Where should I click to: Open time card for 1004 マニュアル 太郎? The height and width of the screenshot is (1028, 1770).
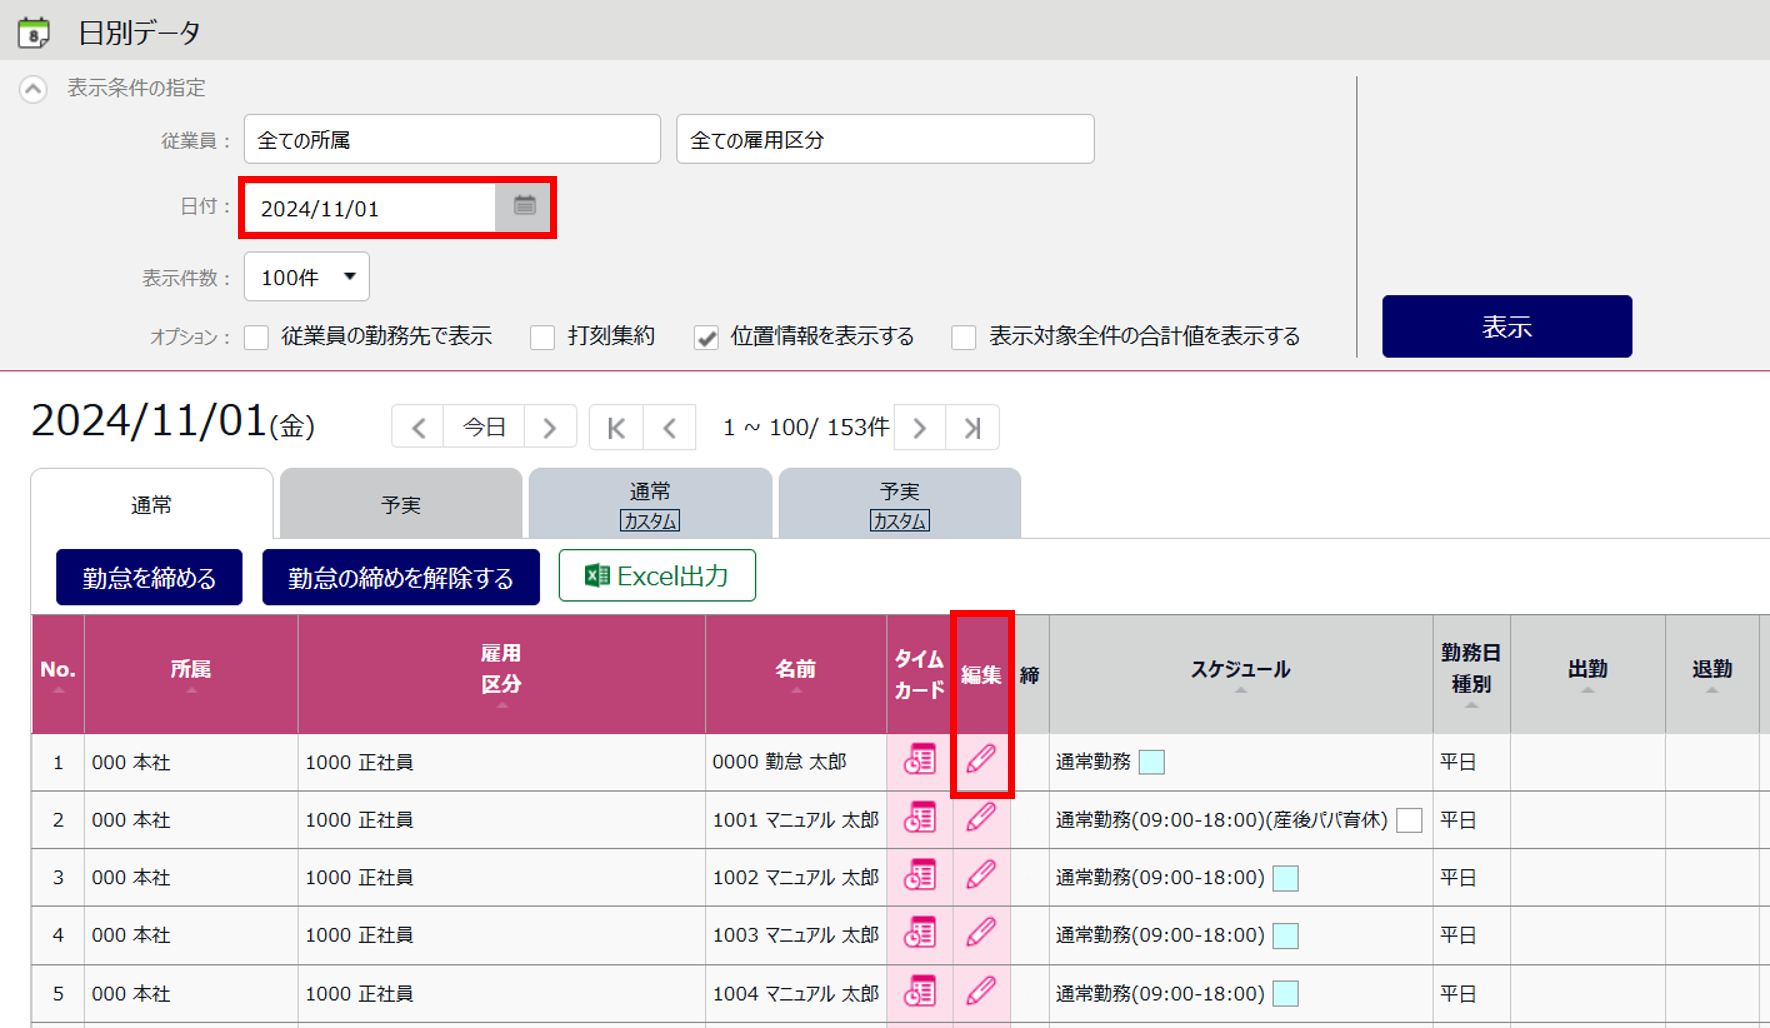[919, 992]
